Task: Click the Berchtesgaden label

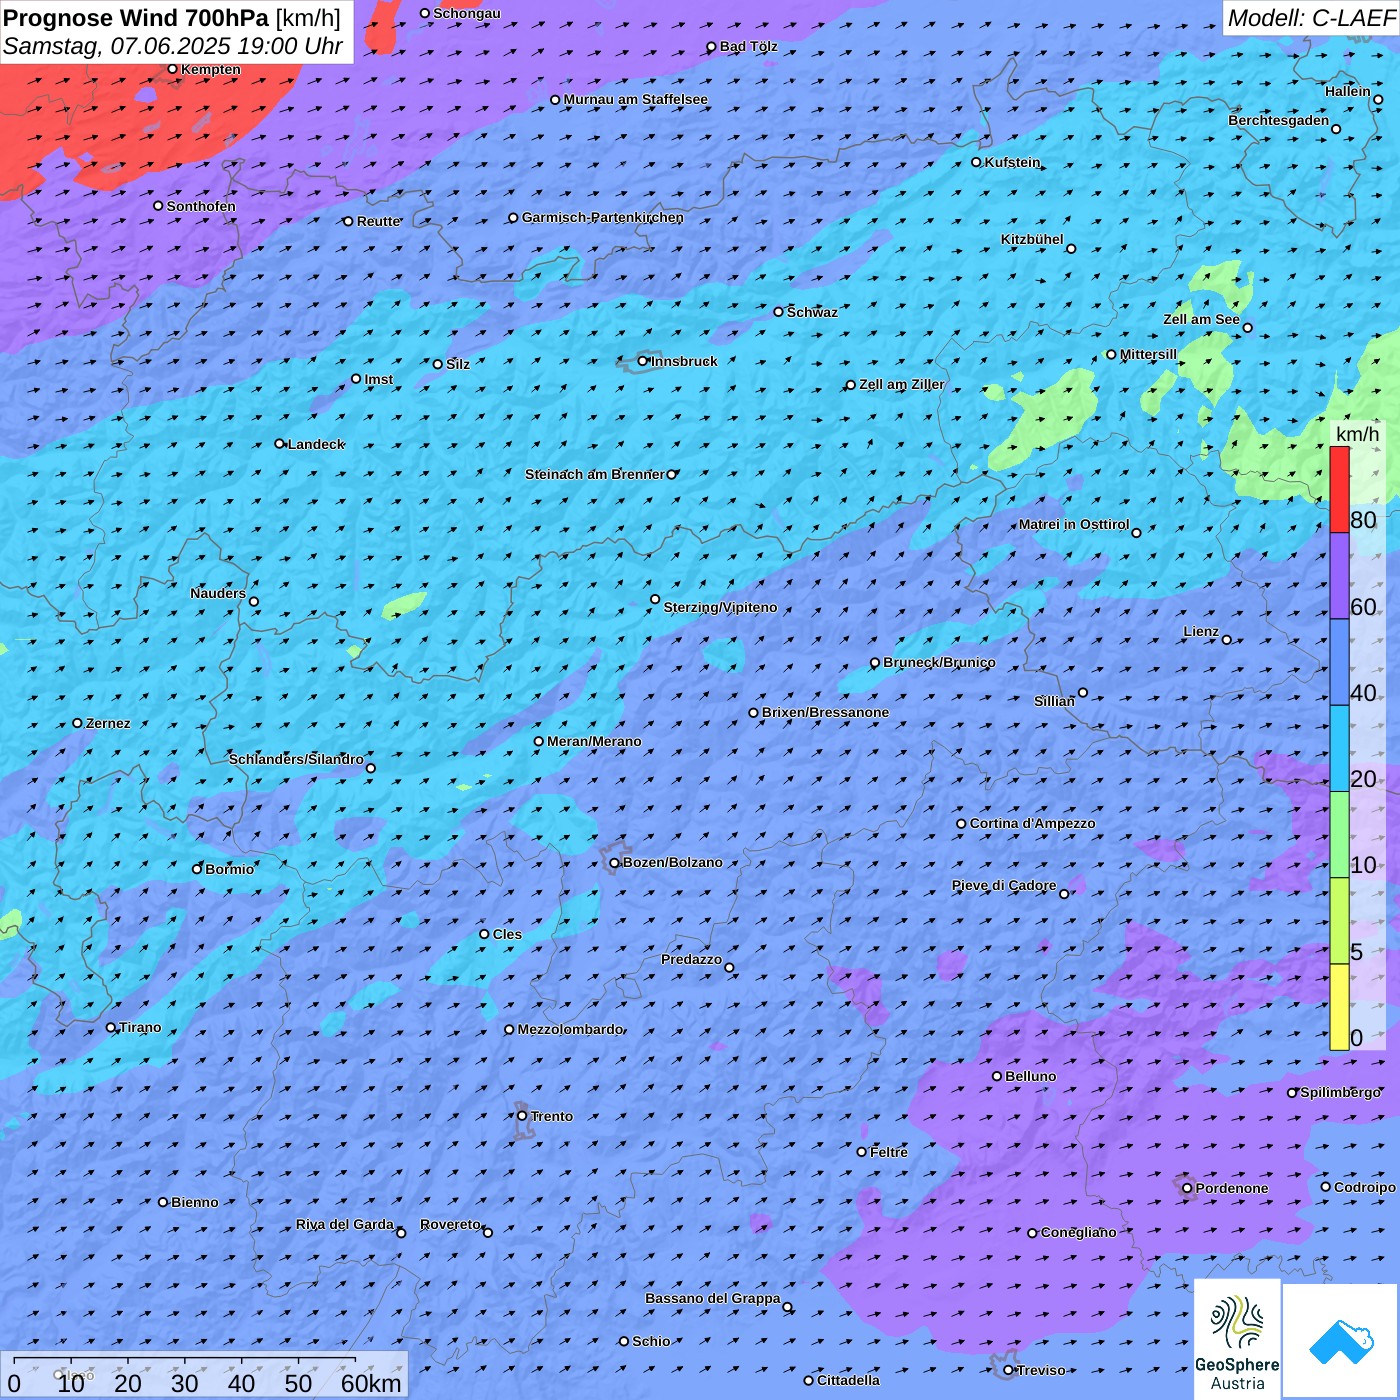Action: point(1279,120)
